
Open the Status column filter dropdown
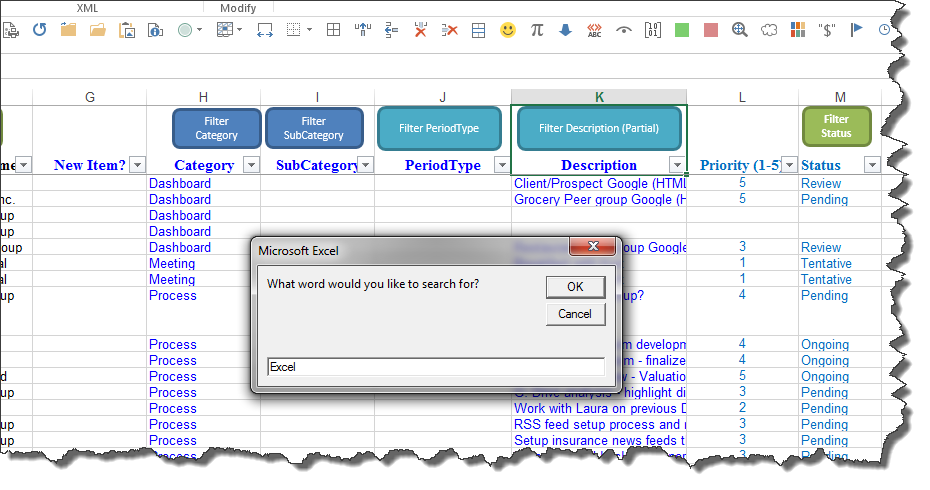pos(872,164)
